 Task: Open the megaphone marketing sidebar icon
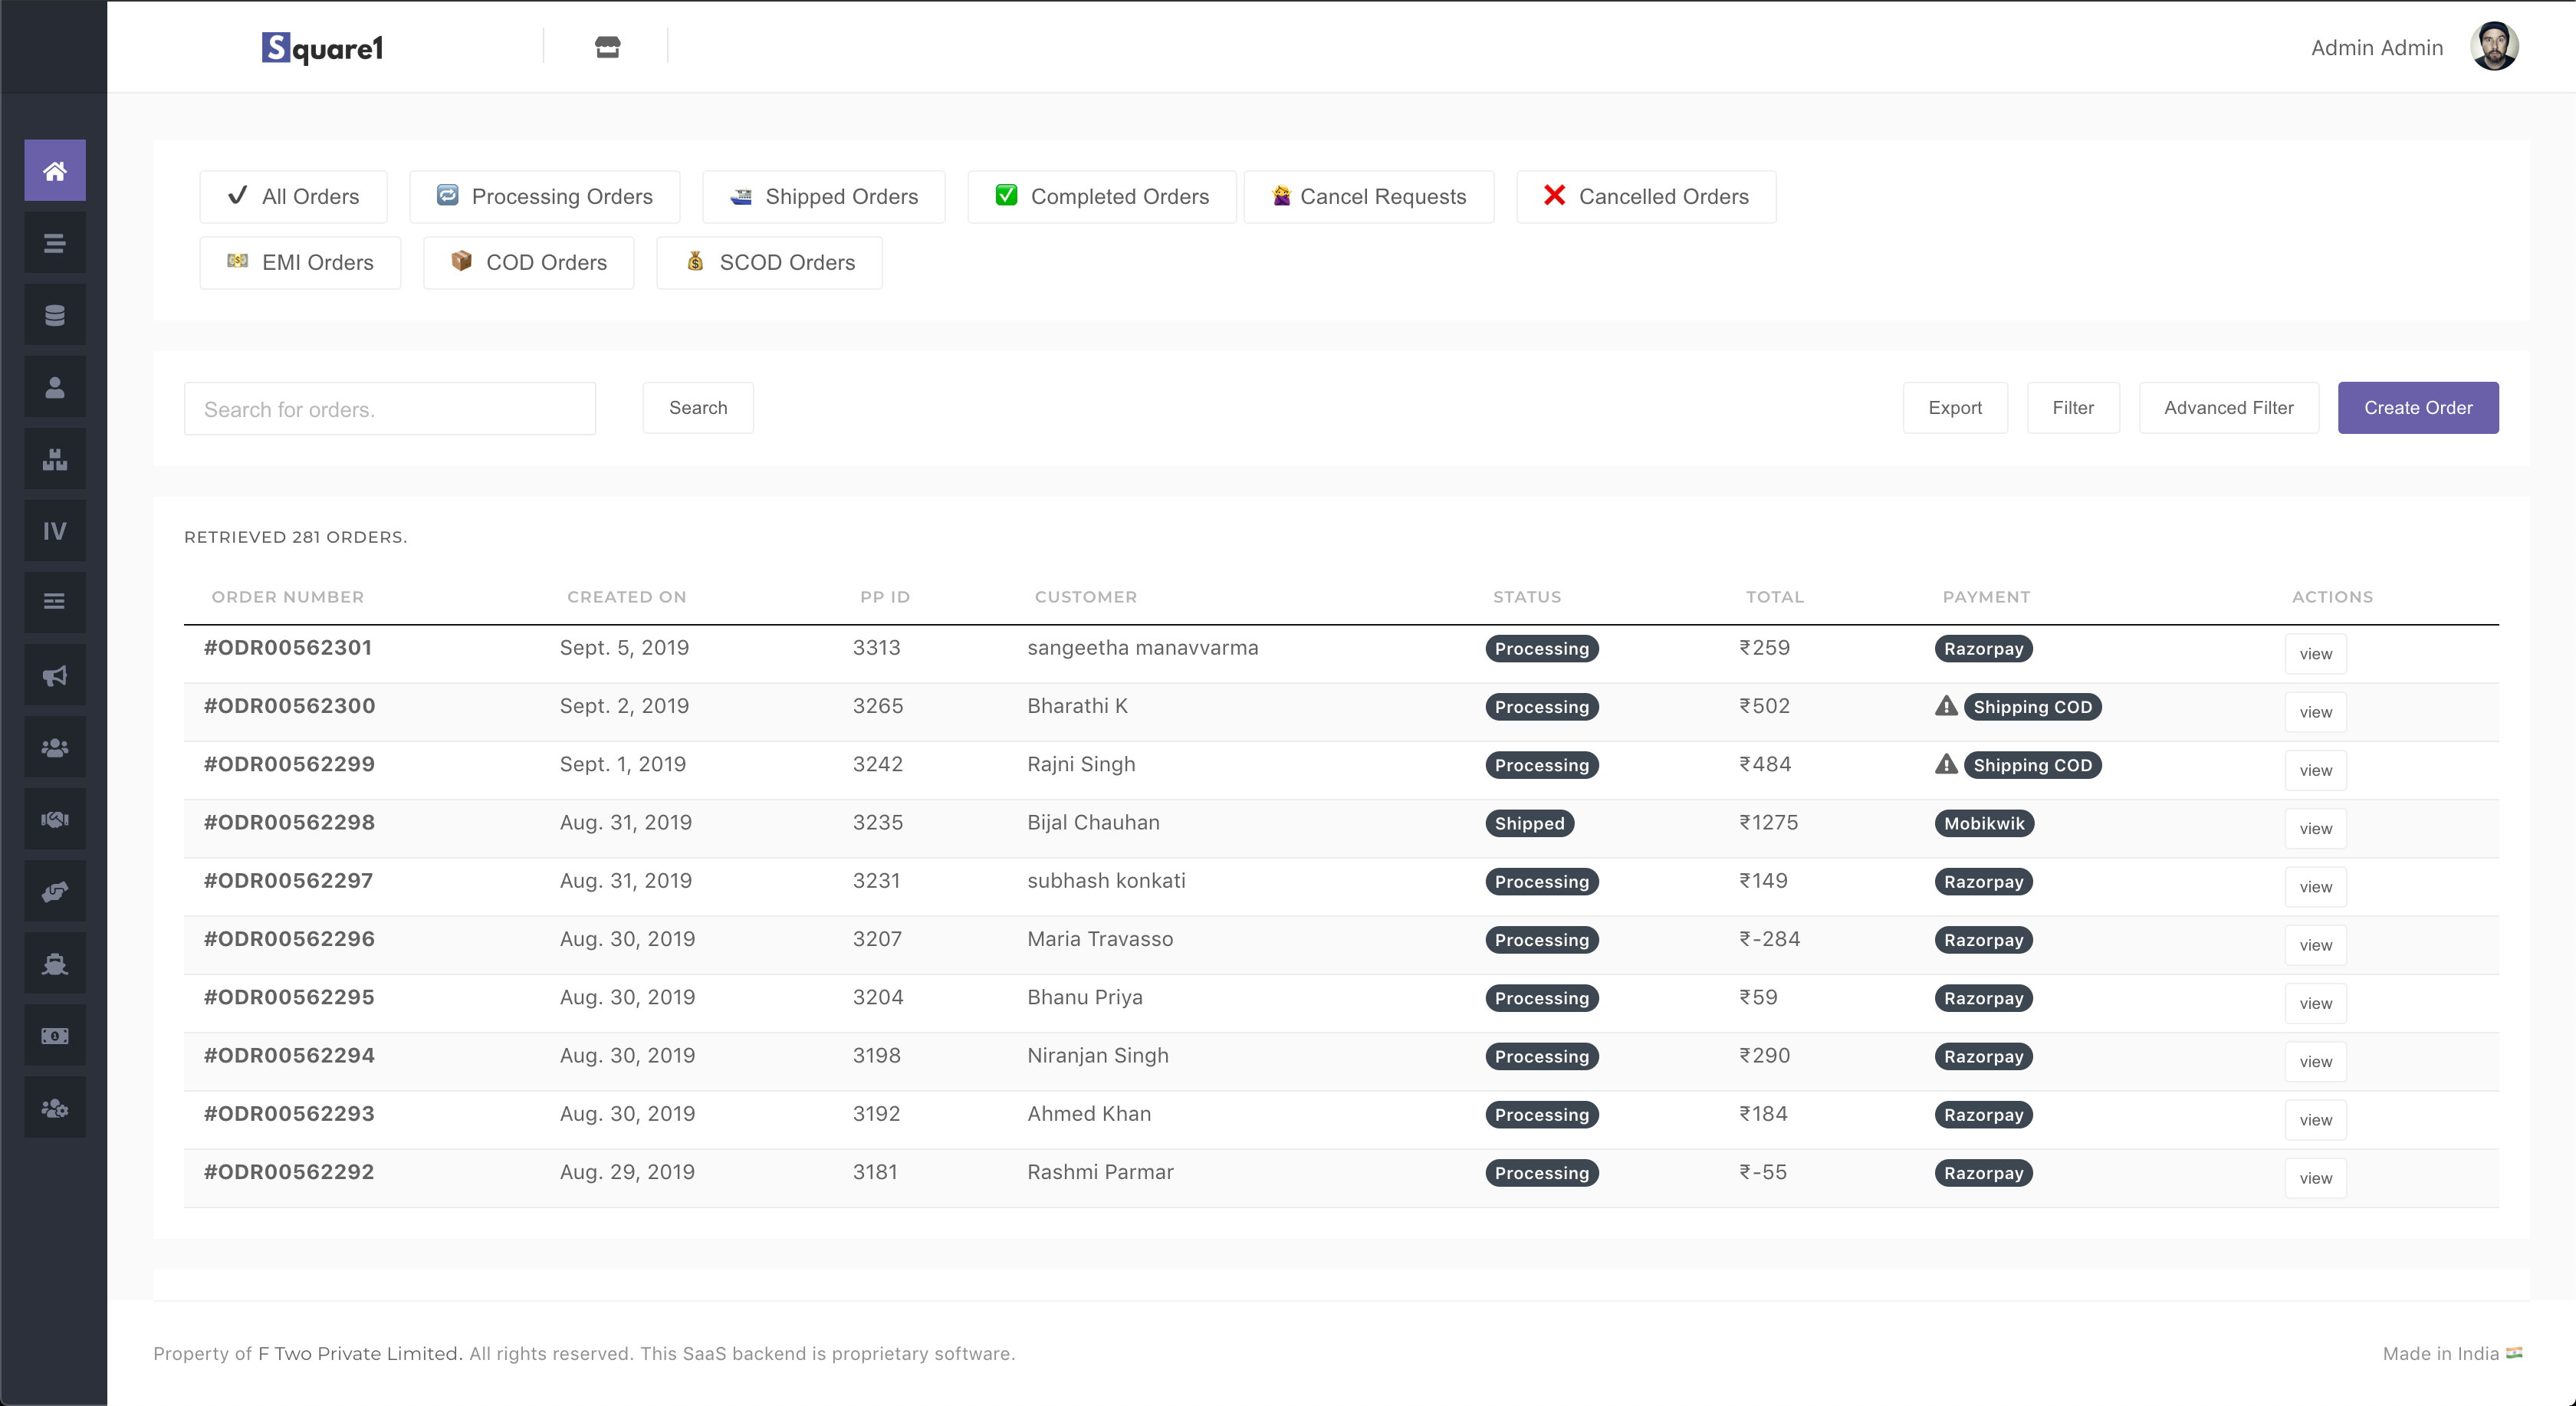[54, 675]
